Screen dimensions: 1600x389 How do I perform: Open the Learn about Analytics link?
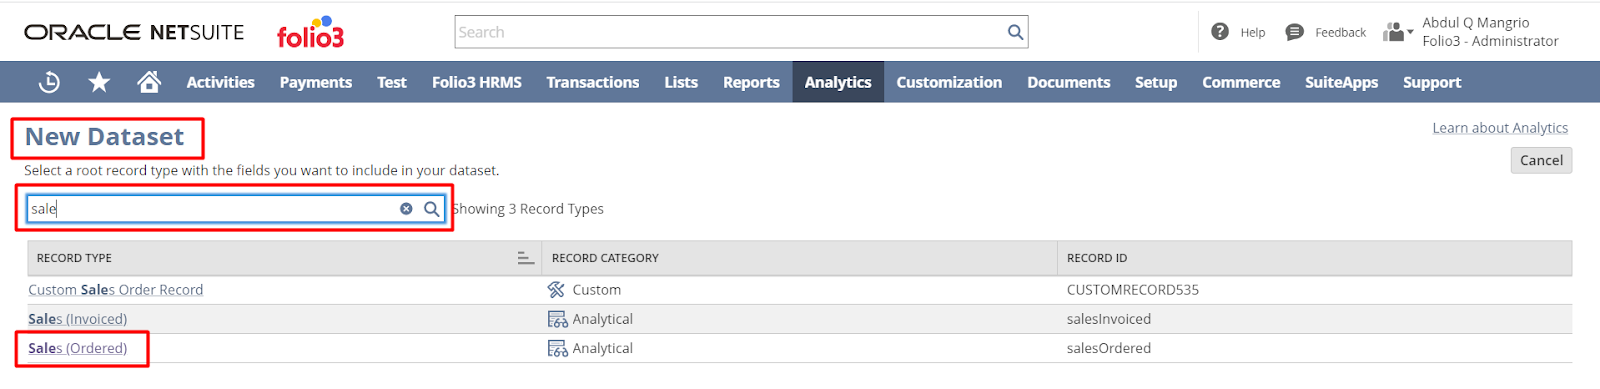pos(1500,128)
